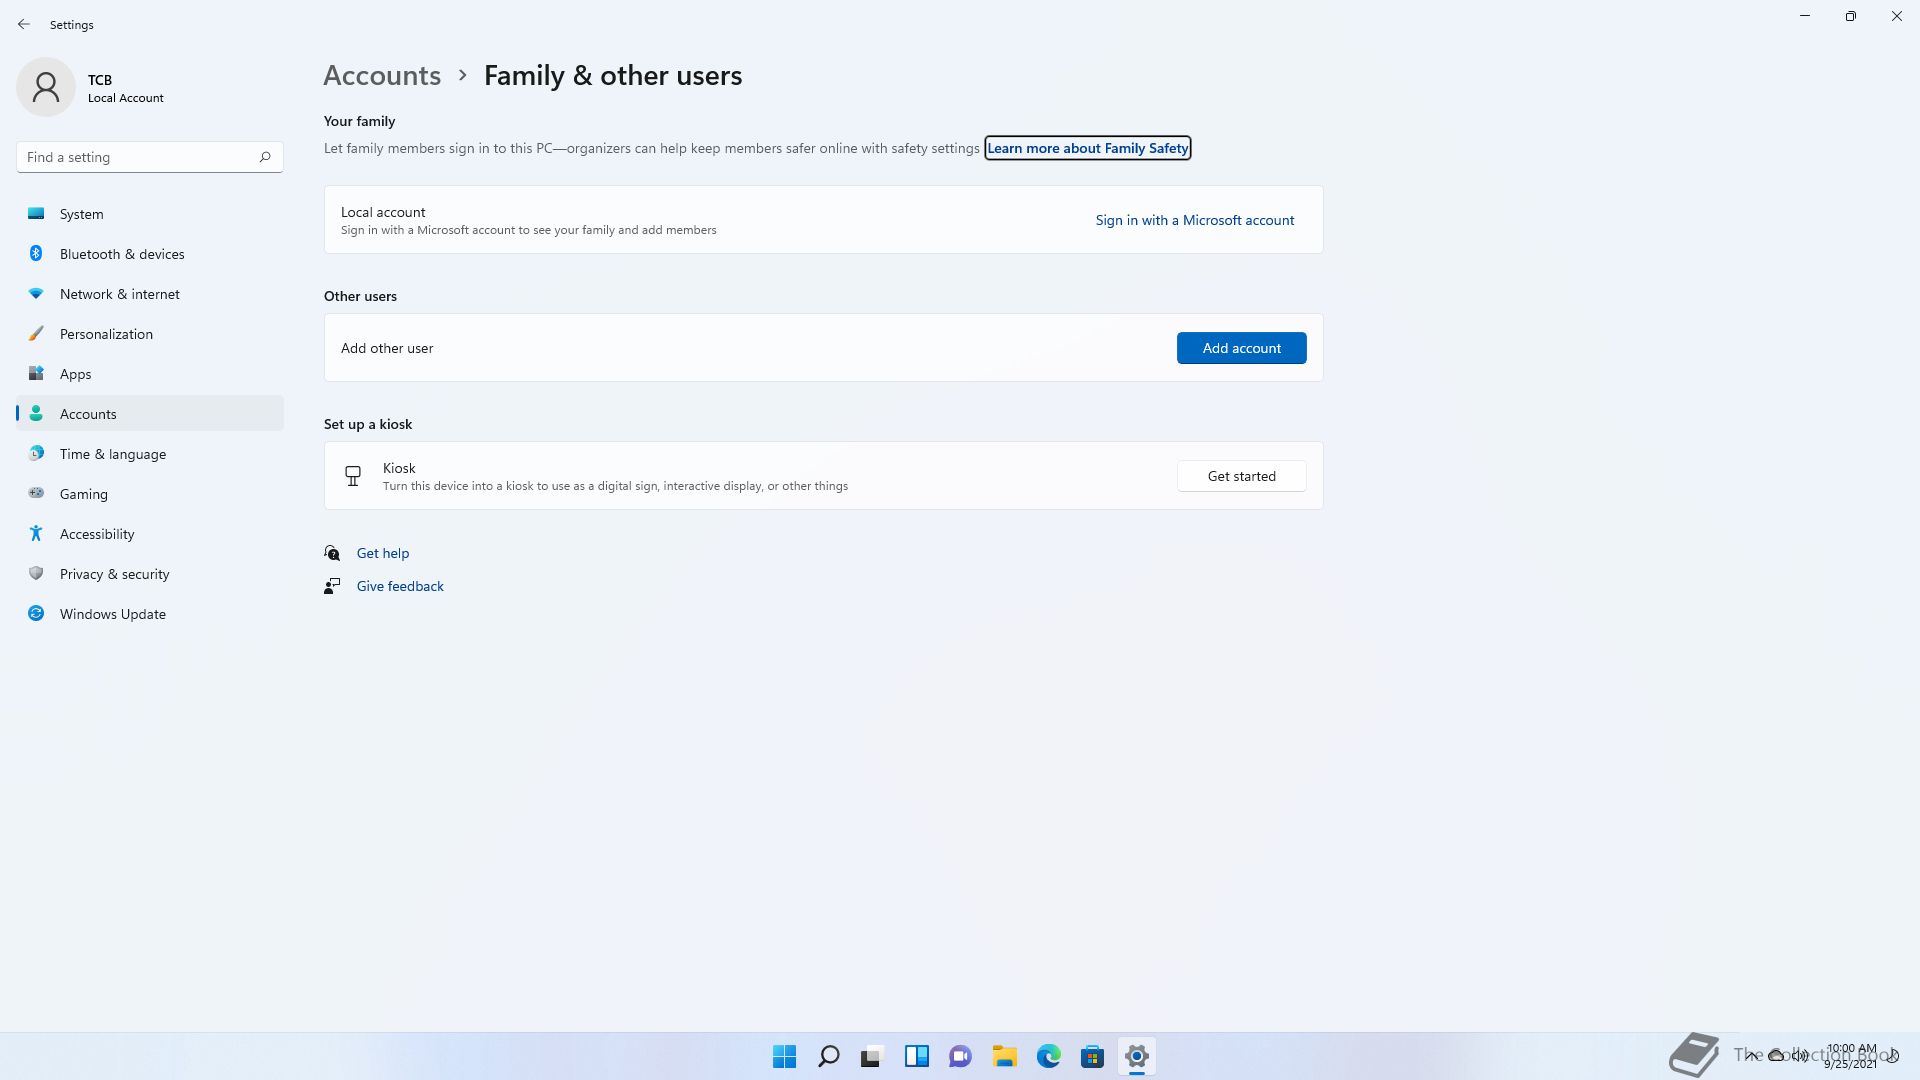Open Microsoft Store from taskbar

(1093, 1056)
